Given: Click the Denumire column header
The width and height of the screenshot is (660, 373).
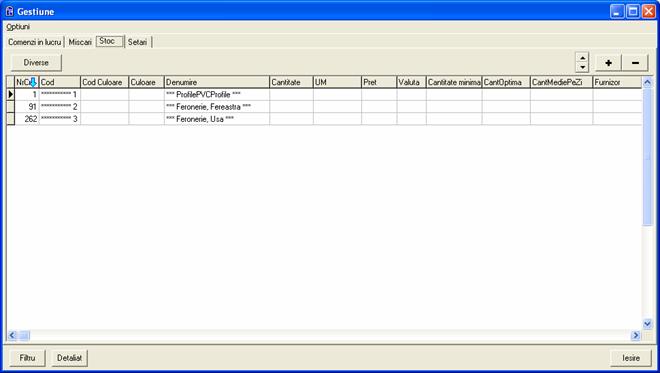Looking at the screenshot, I should pos(216,82).
